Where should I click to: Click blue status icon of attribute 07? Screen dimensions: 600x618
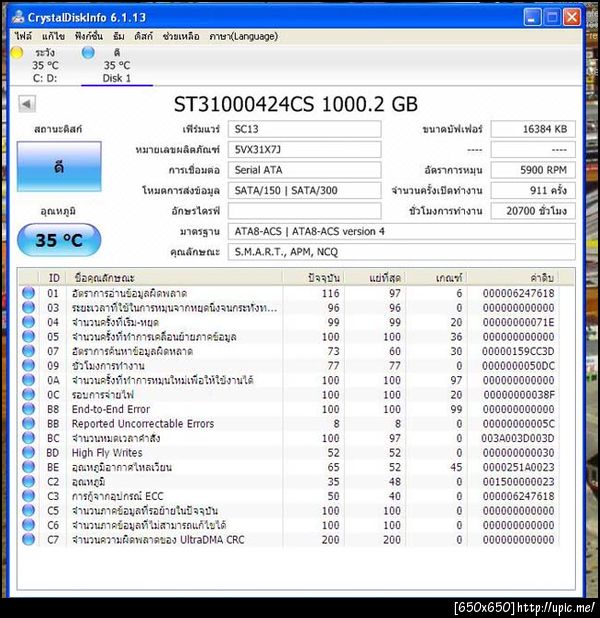[x=28, y=351]
